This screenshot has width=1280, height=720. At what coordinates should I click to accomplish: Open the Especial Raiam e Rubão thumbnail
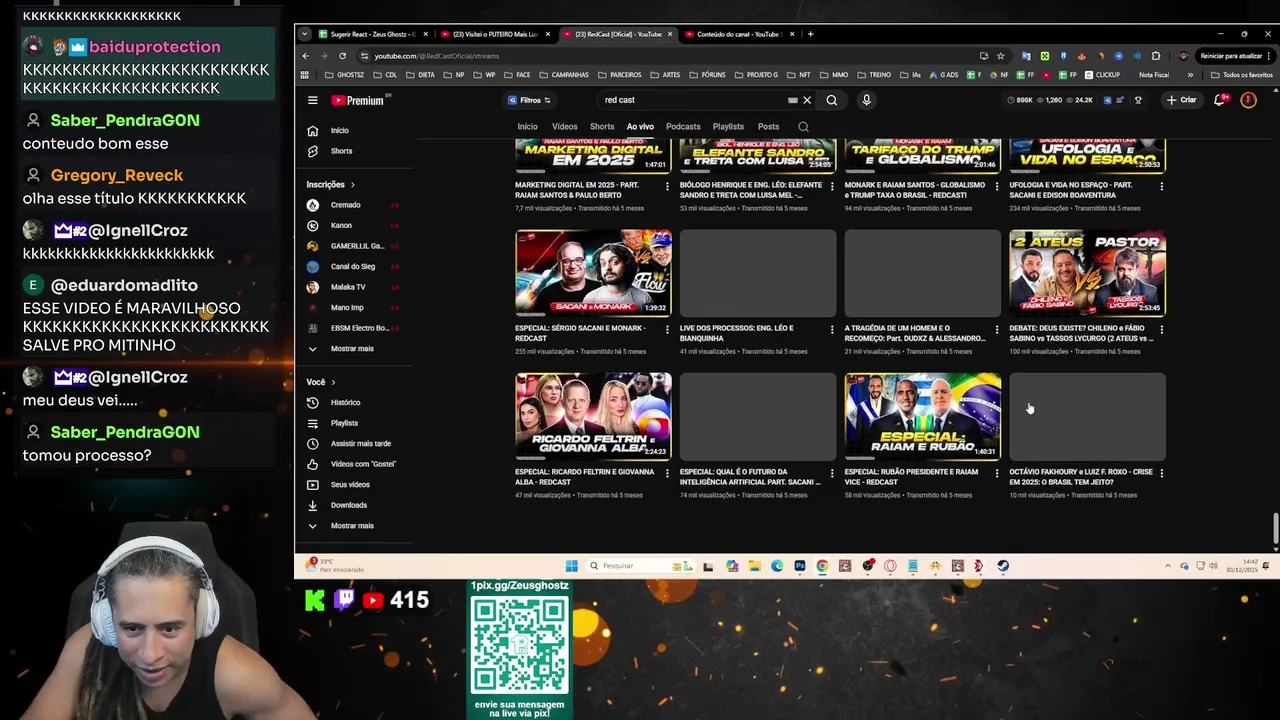coord(922,416)
